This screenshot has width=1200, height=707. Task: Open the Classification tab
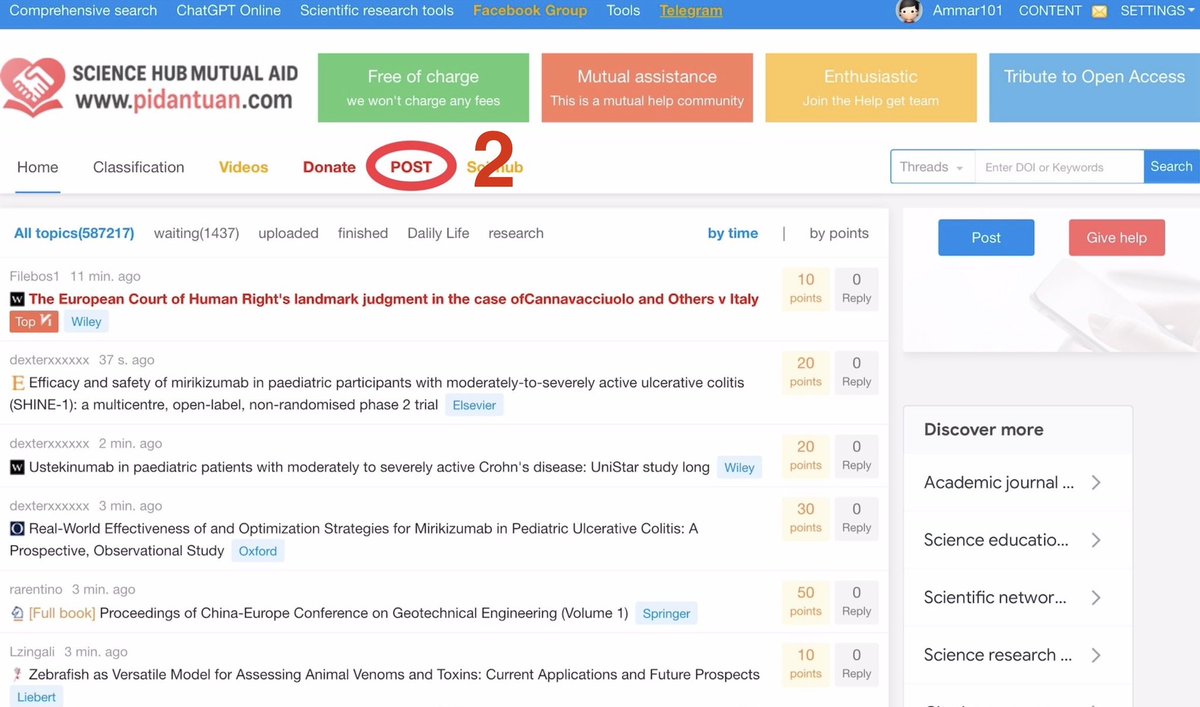coord(139,167)
